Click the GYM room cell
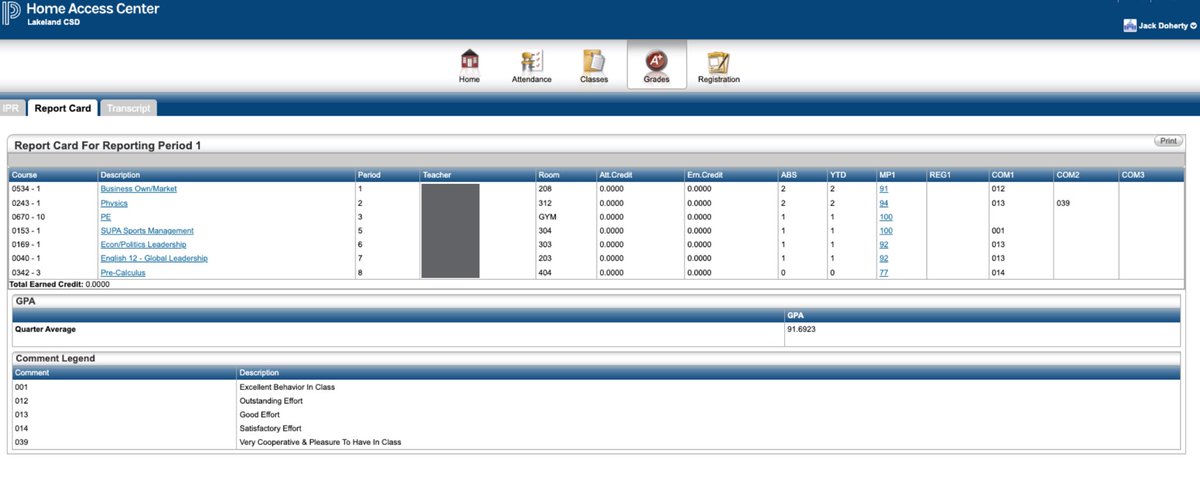 [x=547, y=216]
